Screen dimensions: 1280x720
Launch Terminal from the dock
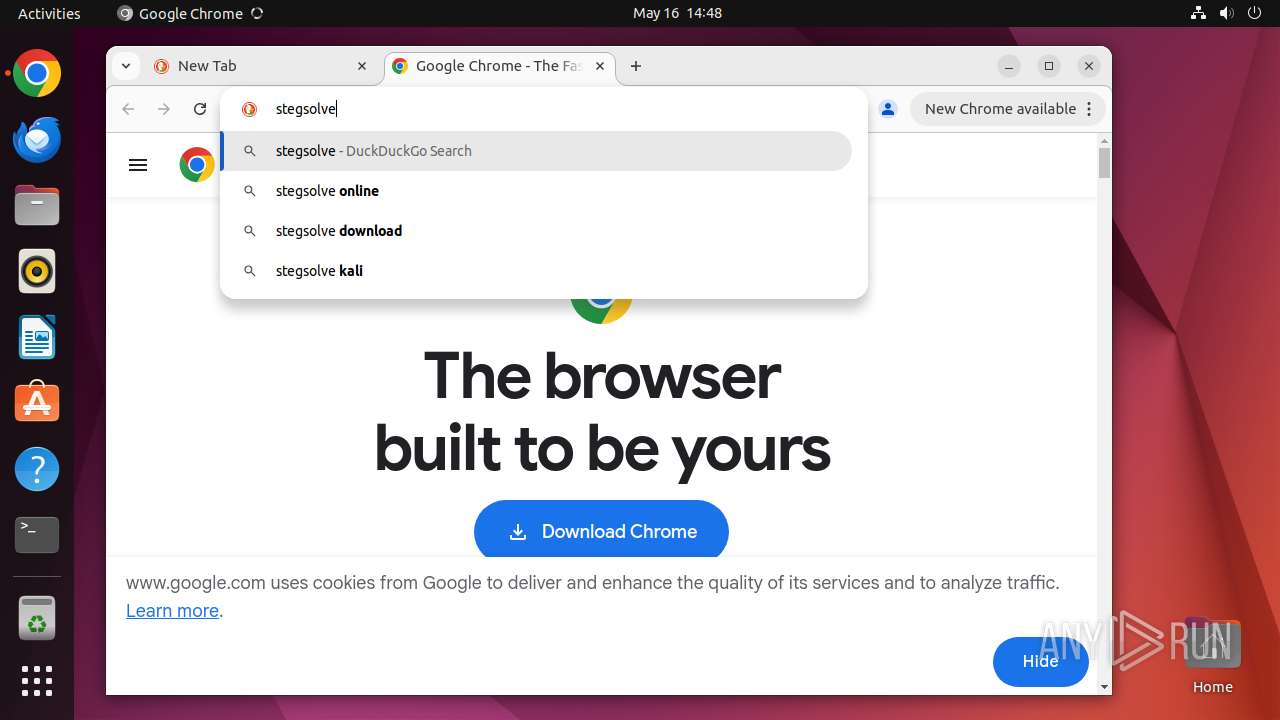point(37,535)
